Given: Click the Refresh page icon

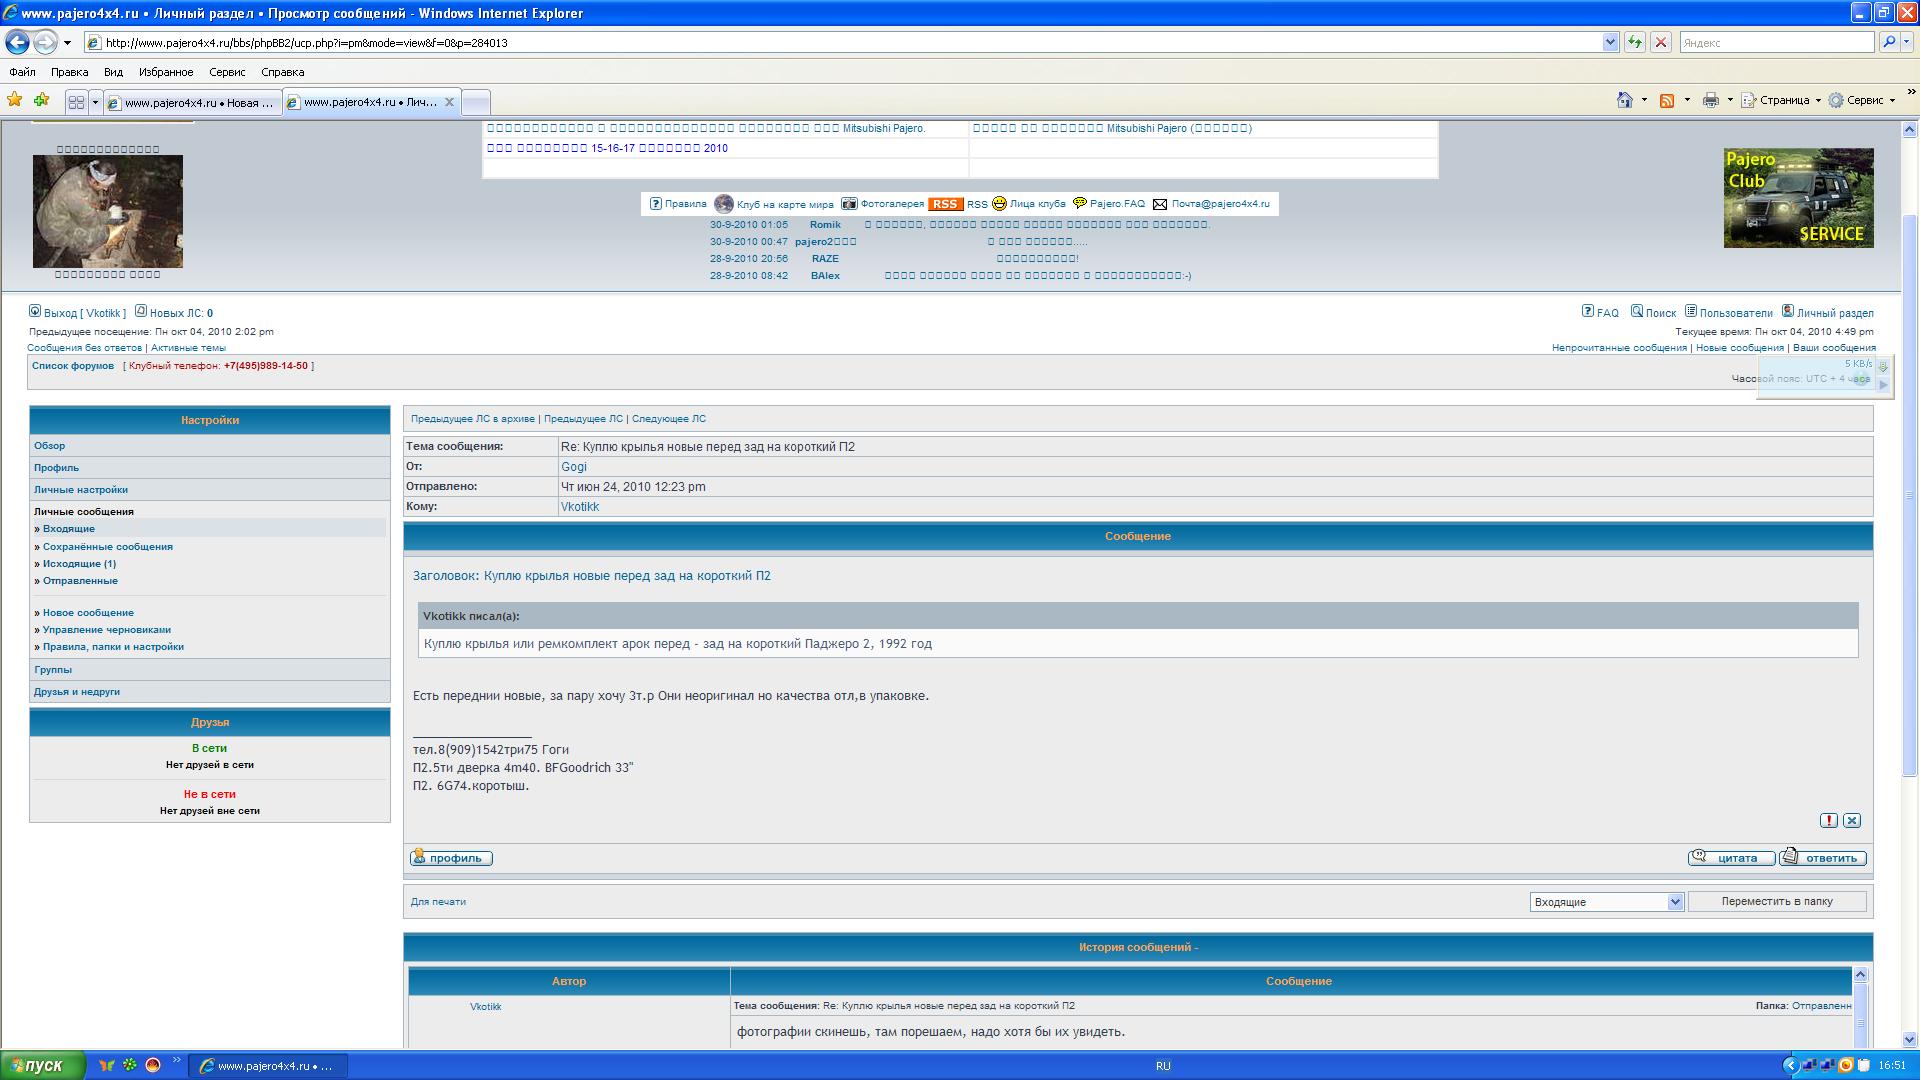Looking at the screenshot, I should point(1635,42).
